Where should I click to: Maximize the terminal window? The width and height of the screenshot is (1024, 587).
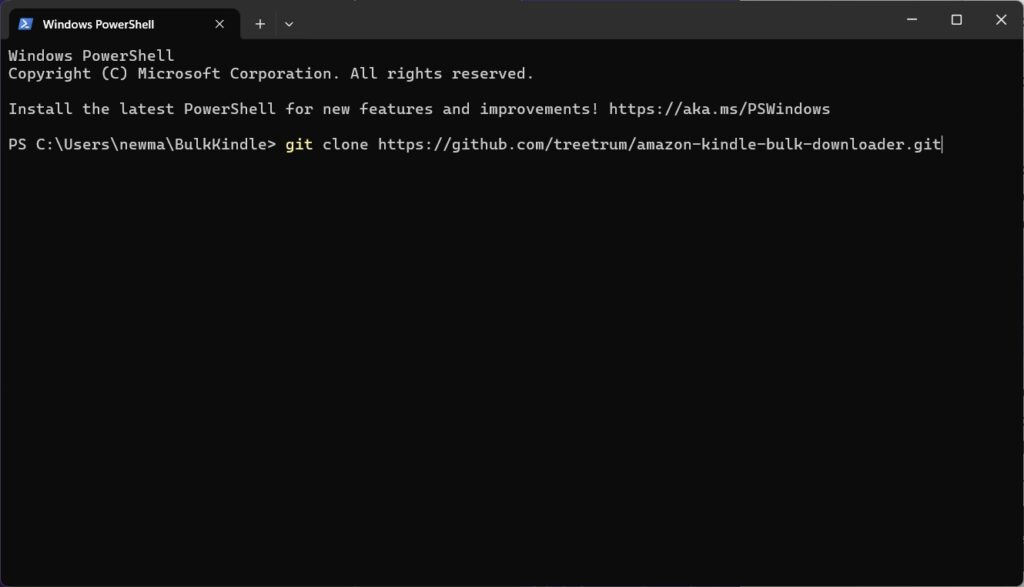coord(956,19)
